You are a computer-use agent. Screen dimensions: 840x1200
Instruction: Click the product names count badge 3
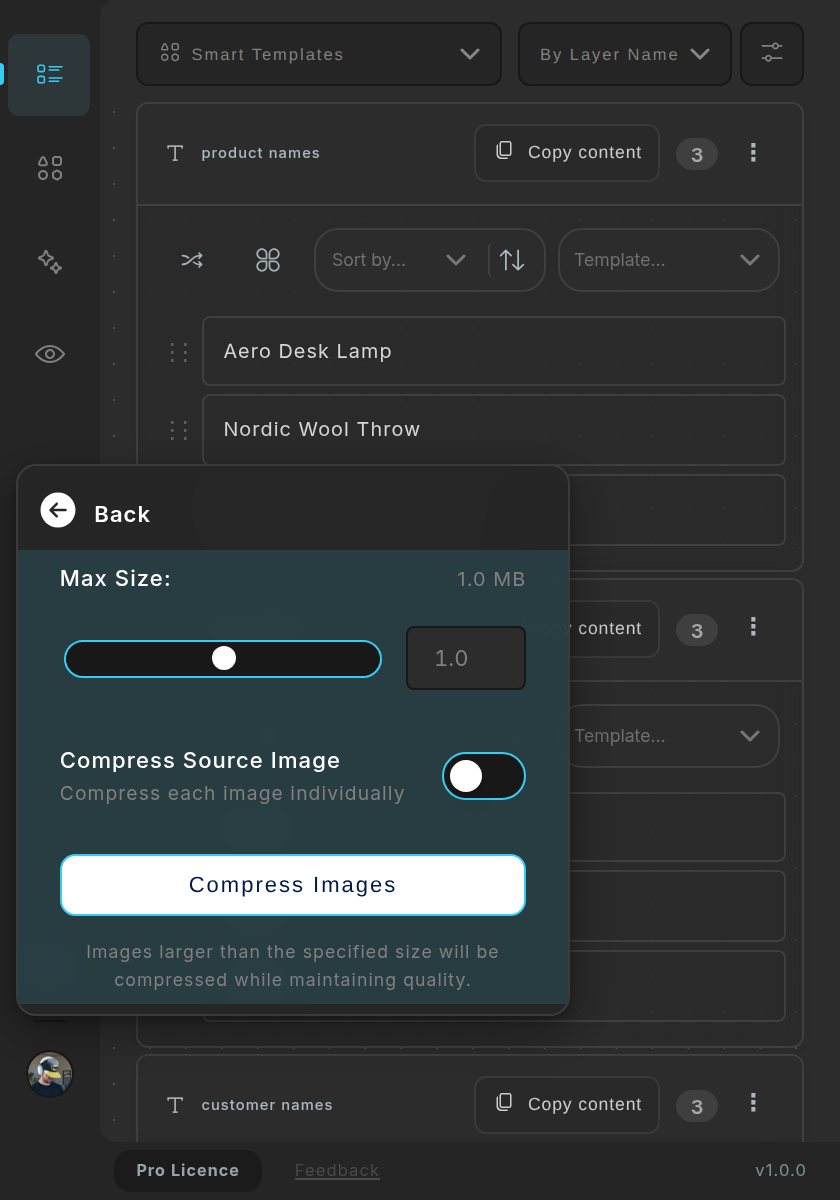coord(697,154)
